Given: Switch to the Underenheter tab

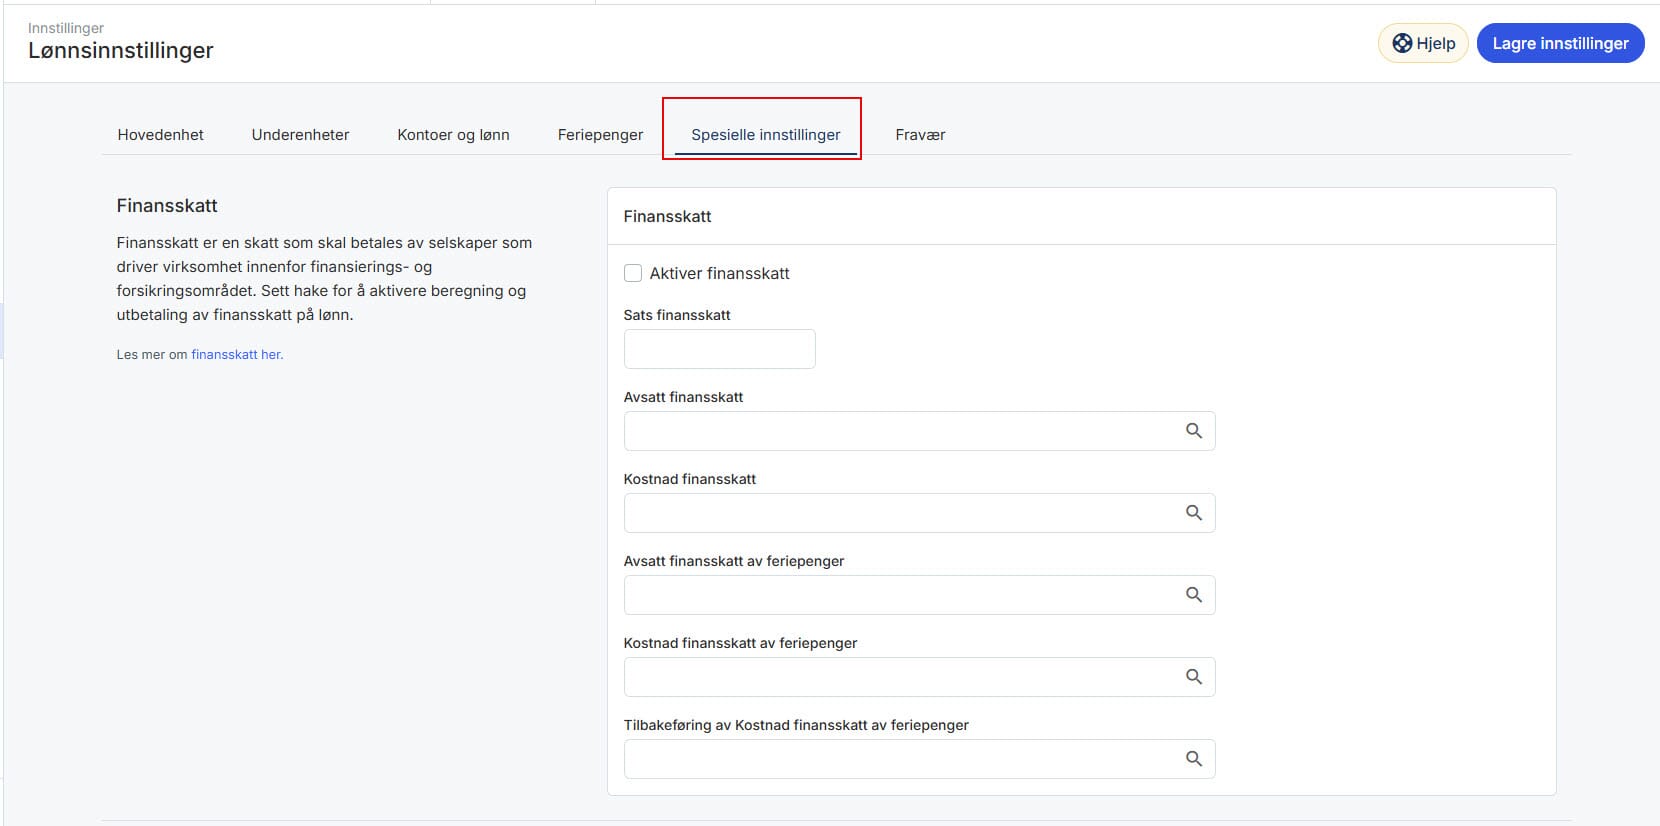Looking at the screenshot, I should pos(300,135).
